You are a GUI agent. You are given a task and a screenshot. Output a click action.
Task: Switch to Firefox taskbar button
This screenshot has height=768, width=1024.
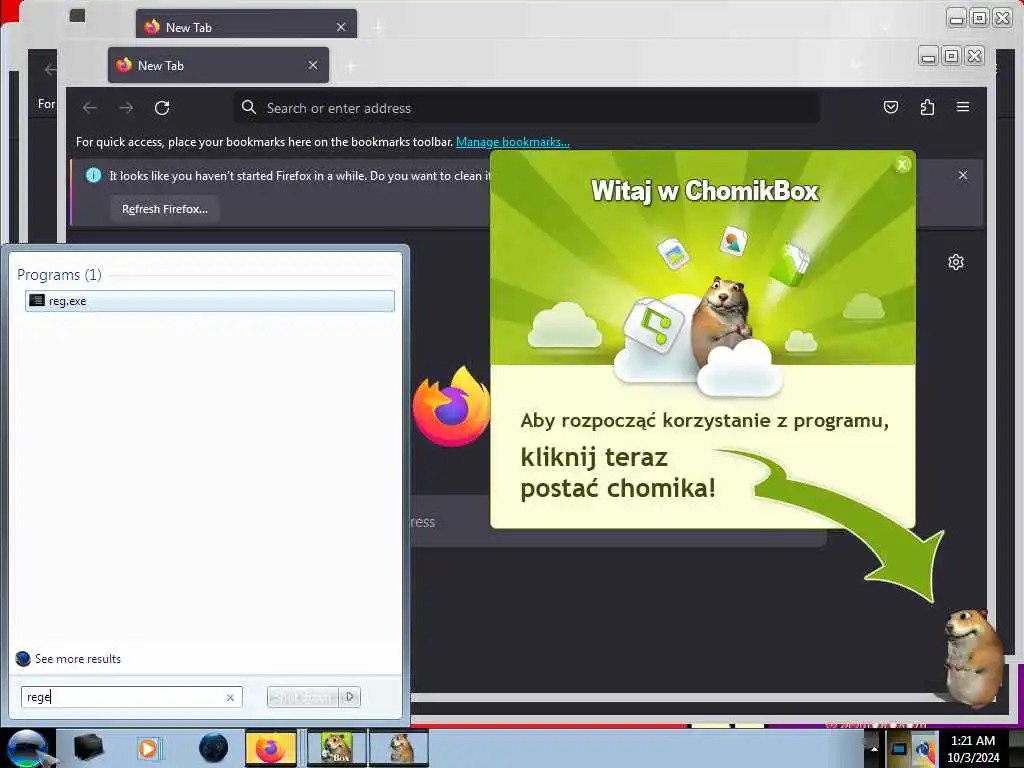point(271,748)
